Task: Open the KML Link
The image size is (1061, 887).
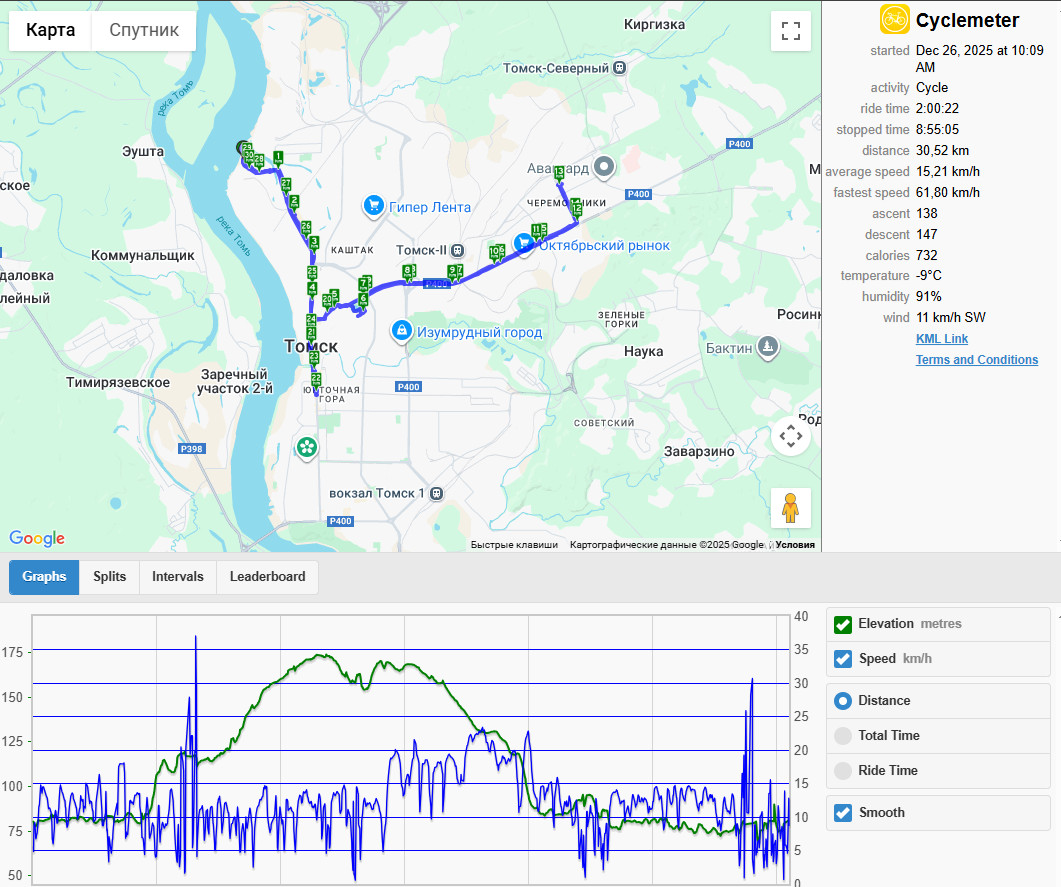Action: point(942,339)
